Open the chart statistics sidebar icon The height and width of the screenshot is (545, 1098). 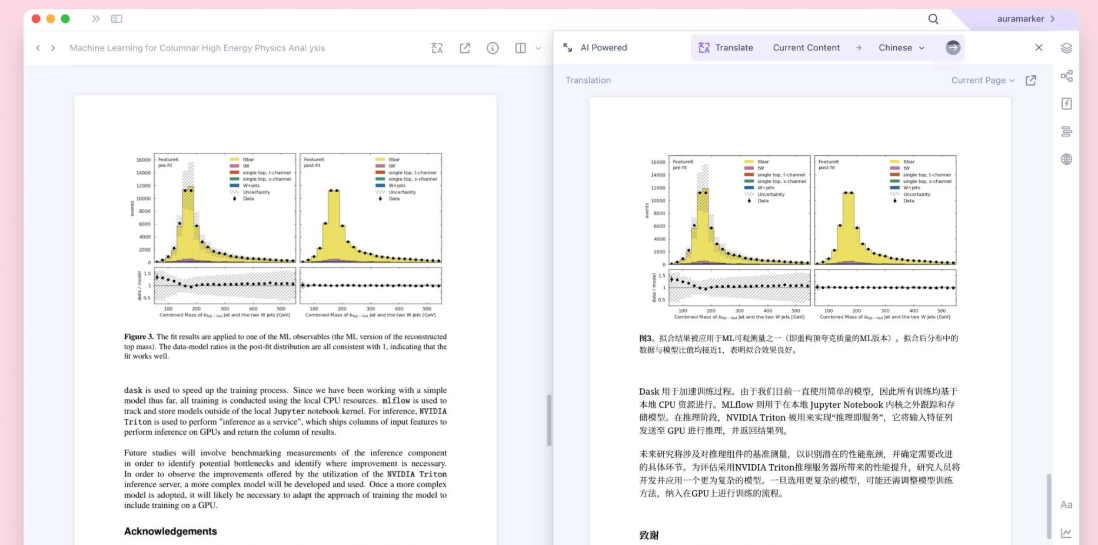click(x=1066, y=533)
